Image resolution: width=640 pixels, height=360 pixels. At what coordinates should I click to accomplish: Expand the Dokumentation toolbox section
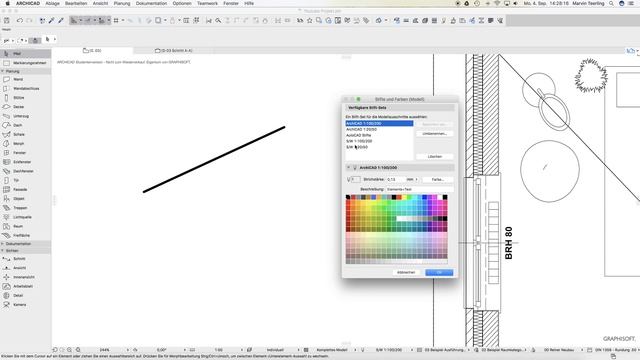pyautogui.click(x=3, y=244)
